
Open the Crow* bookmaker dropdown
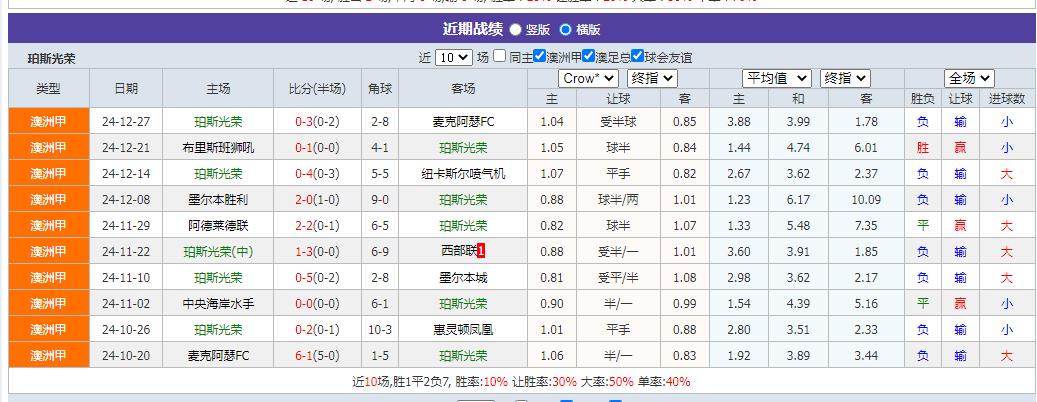[x=587, y=78]
